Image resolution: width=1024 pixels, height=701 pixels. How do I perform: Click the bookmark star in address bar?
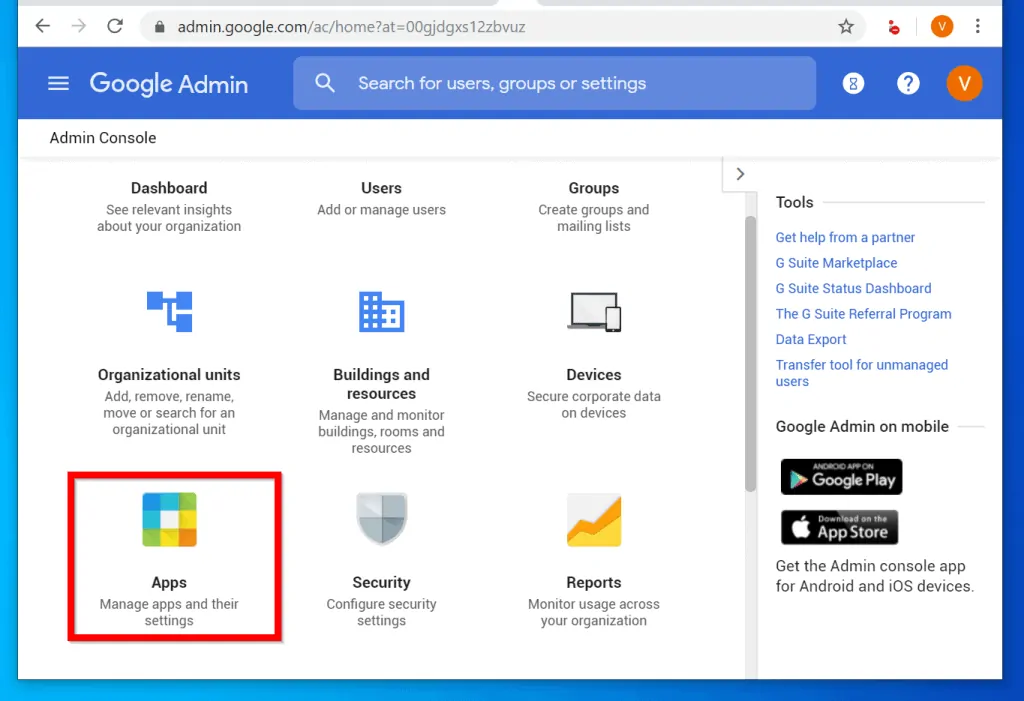point(845,28)
